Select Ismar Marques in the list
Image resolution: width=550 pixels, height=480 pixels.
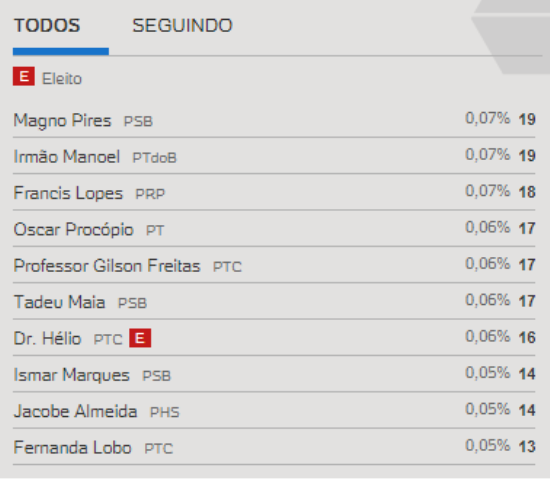[72, 375]
